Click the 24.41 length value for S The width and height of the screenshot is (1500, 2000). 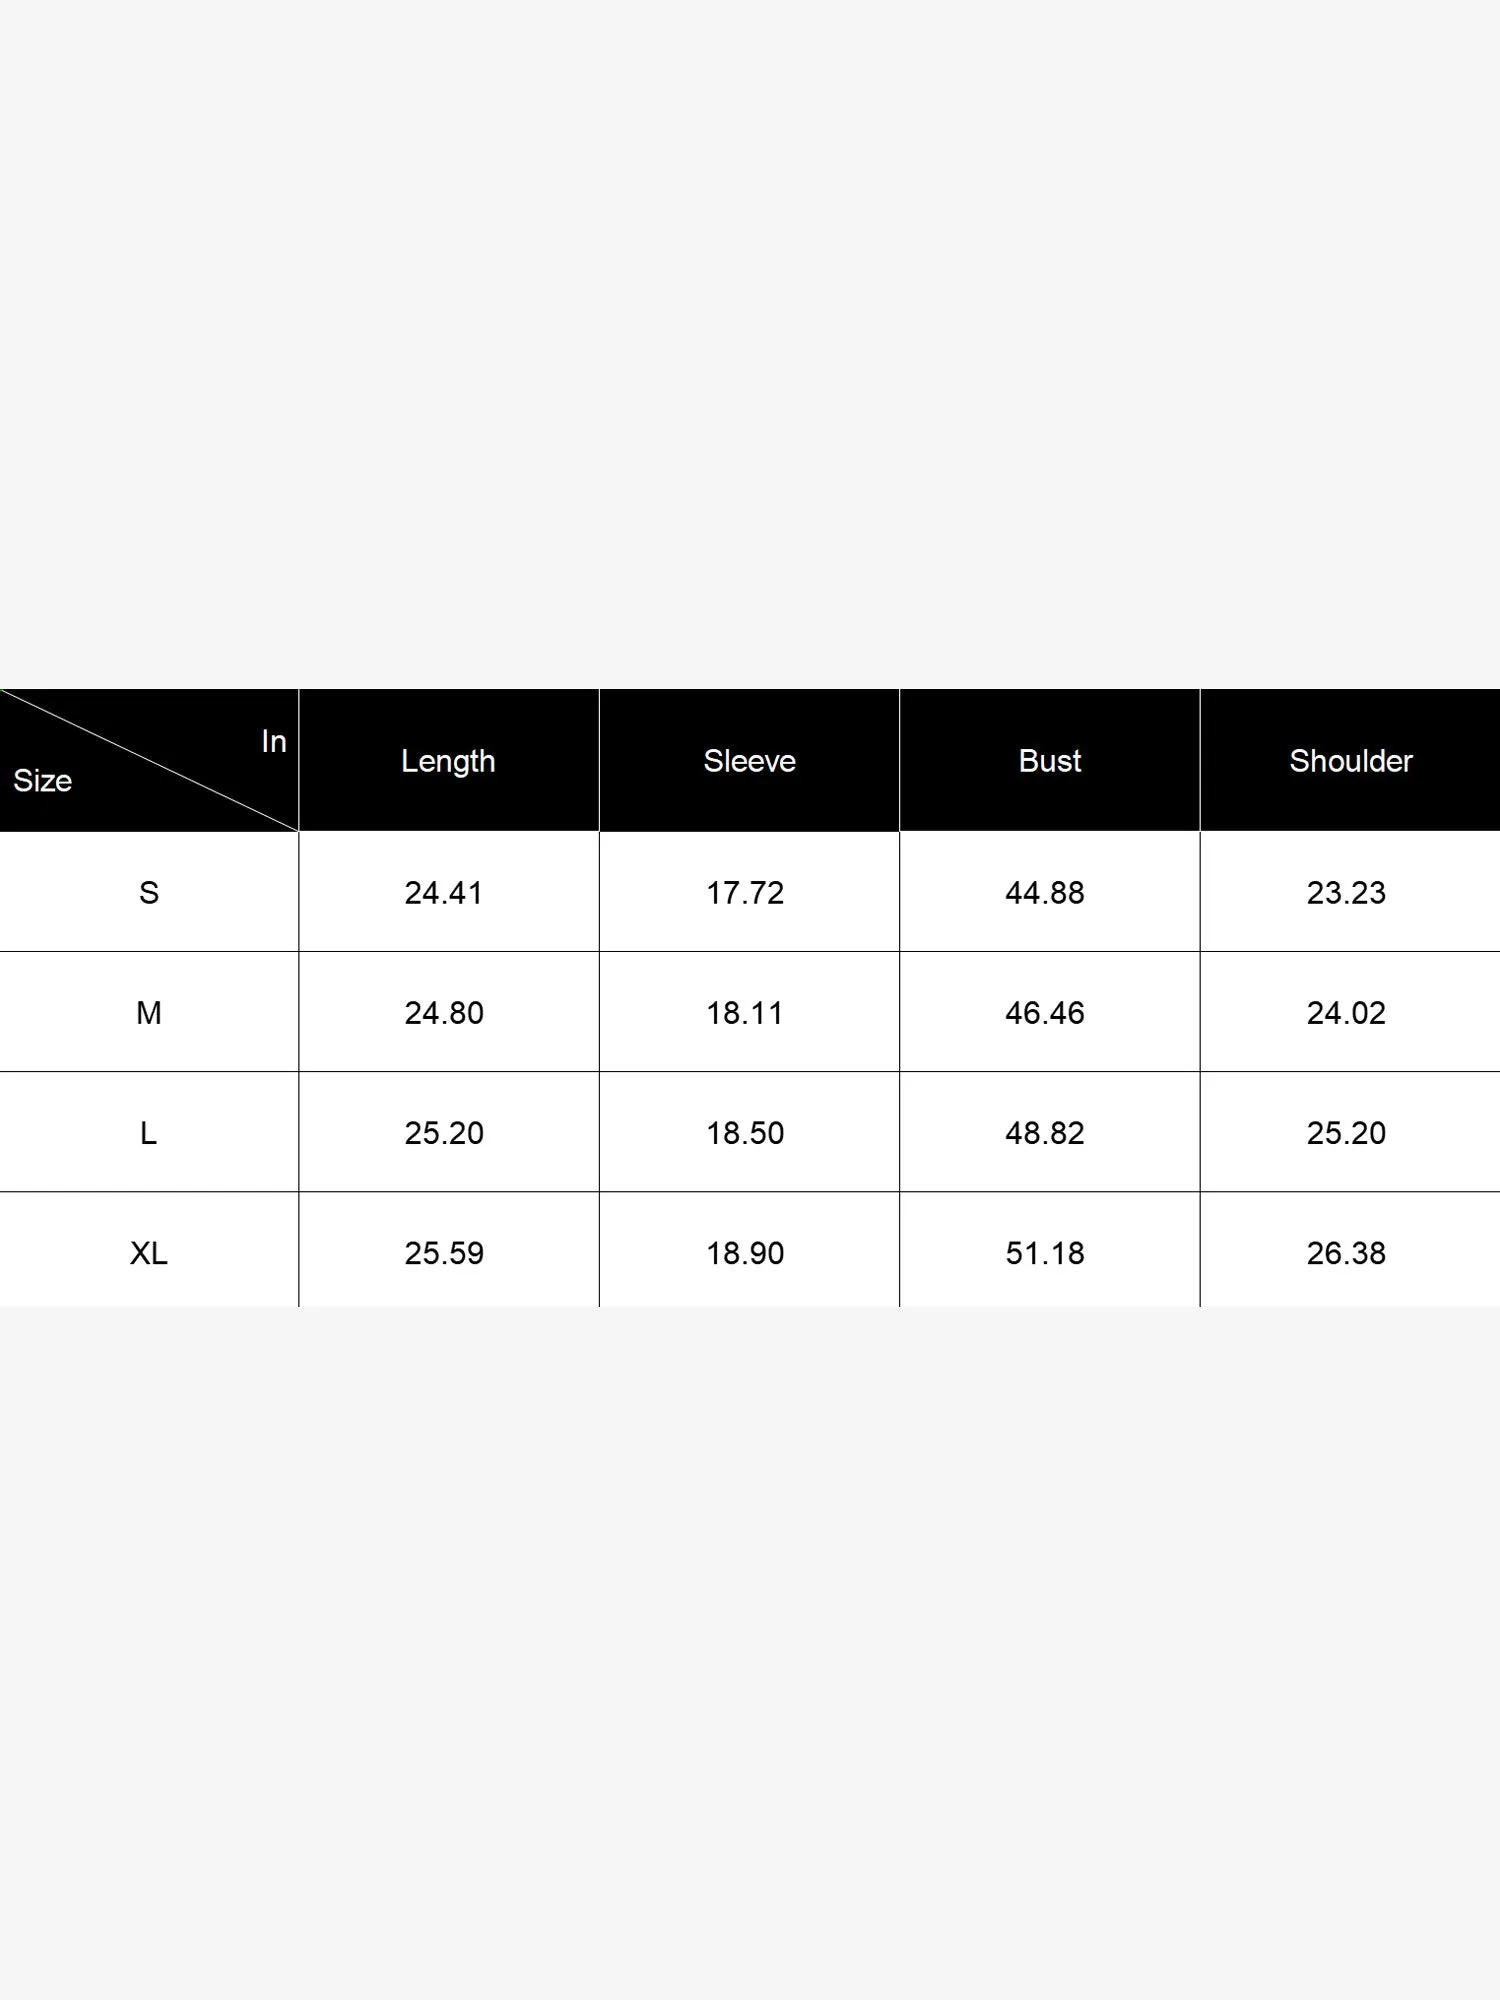pyautogui.click(x=443, y=892)
